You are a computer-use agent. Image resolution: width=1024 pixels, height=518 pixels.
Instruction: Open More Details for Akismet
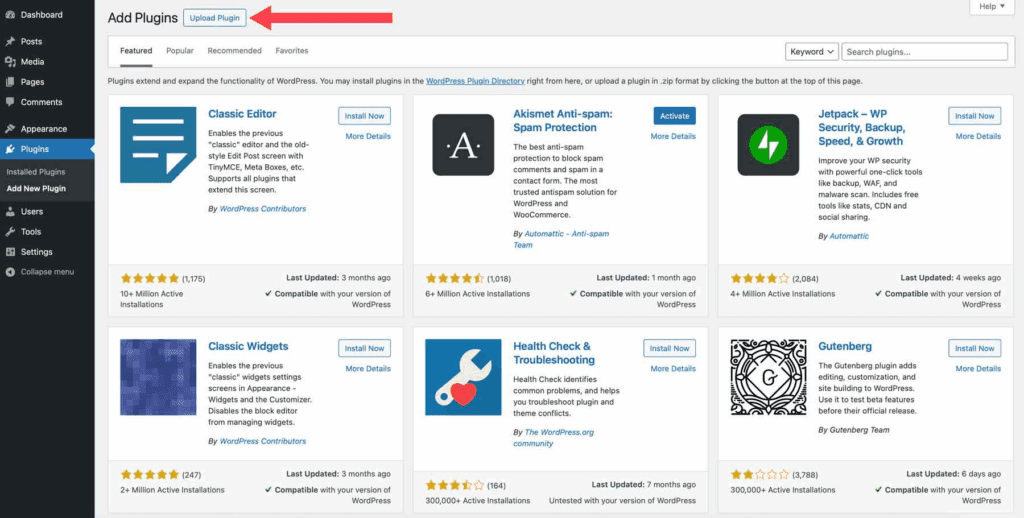coord(673,137)
